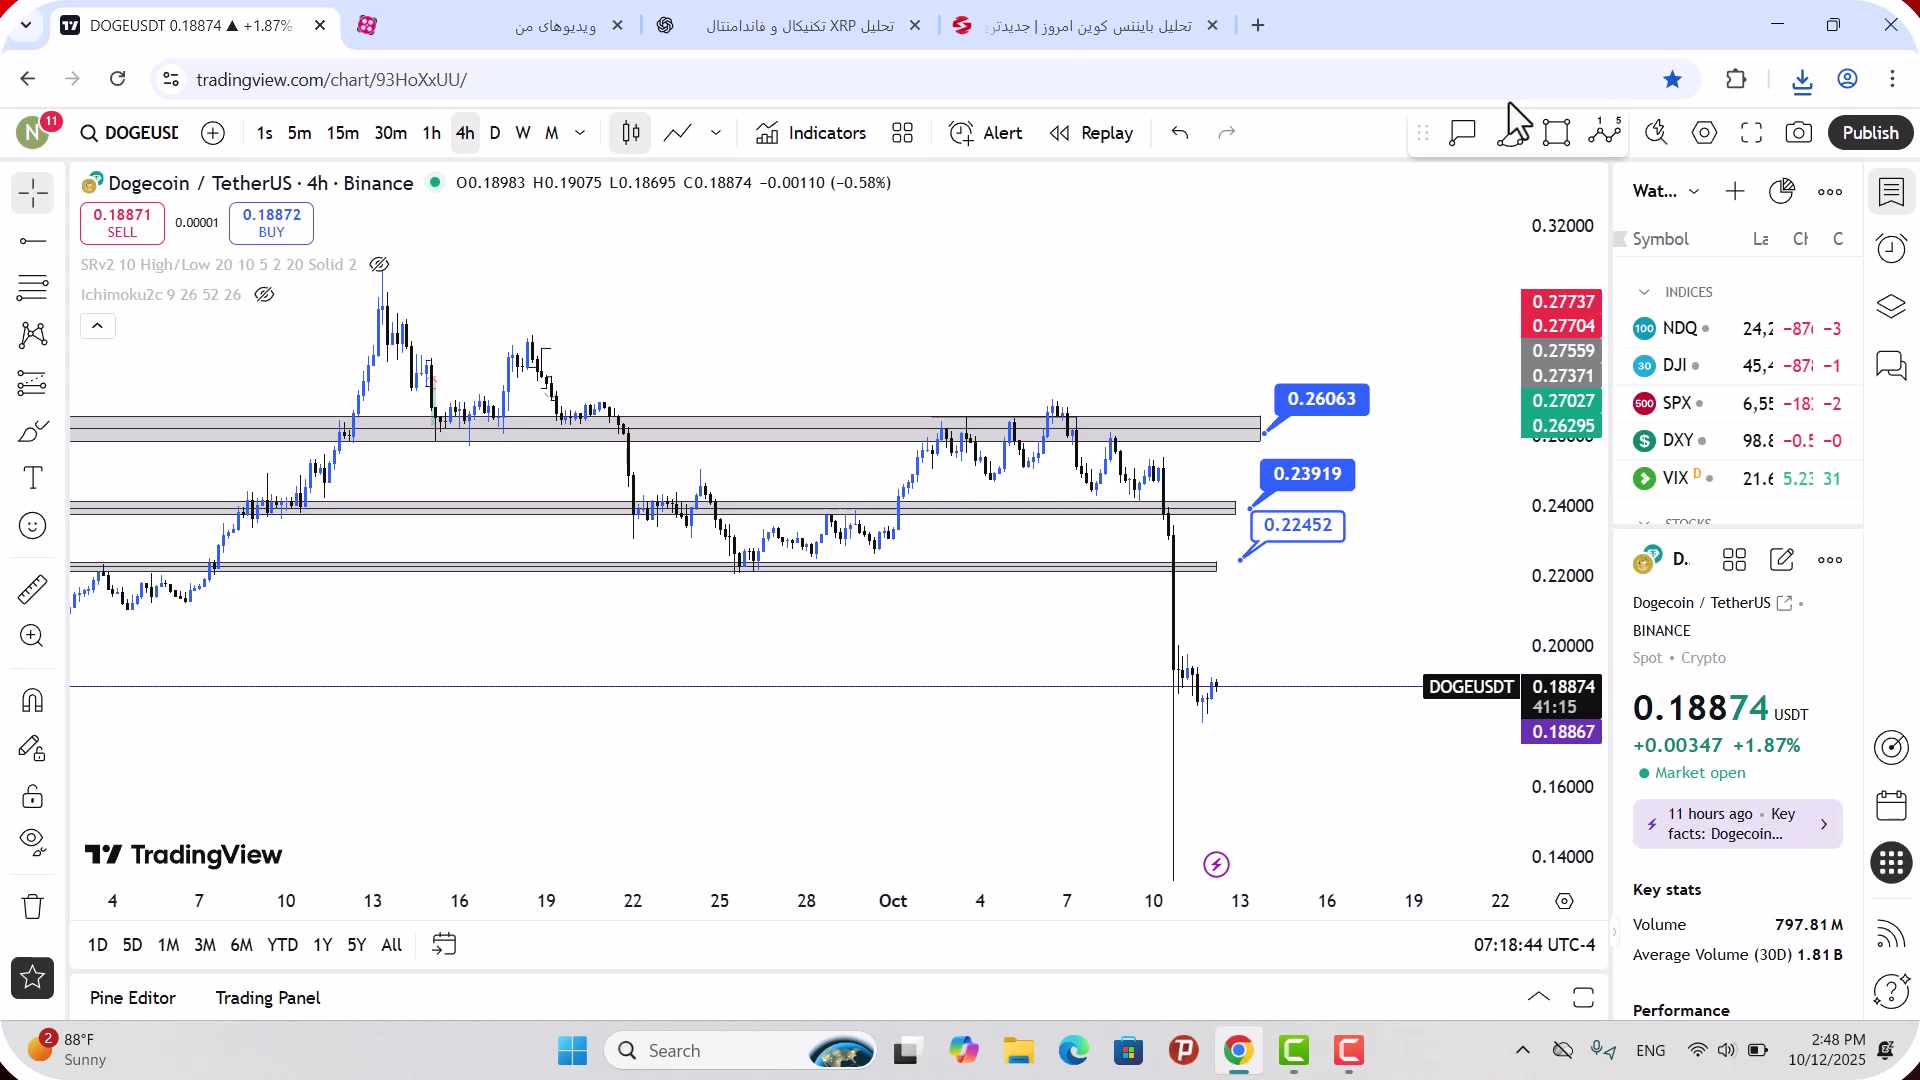1920x1080 pixels.
Task: Toggle visibility of Ichimoku2c indicator
Action: click(x=264, y=295)
